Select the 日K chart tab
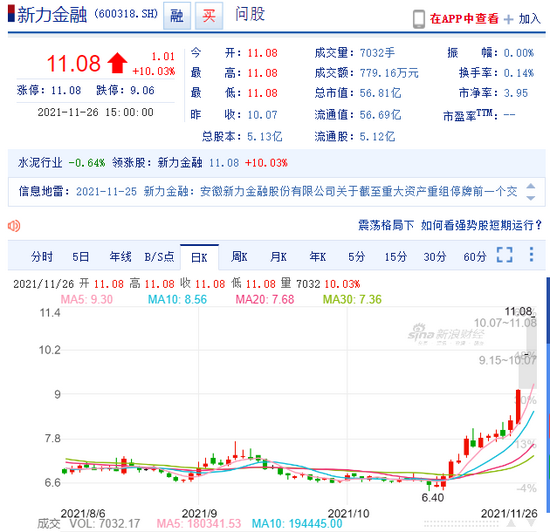This screenshot has width=550, height=532. (199, 257)
